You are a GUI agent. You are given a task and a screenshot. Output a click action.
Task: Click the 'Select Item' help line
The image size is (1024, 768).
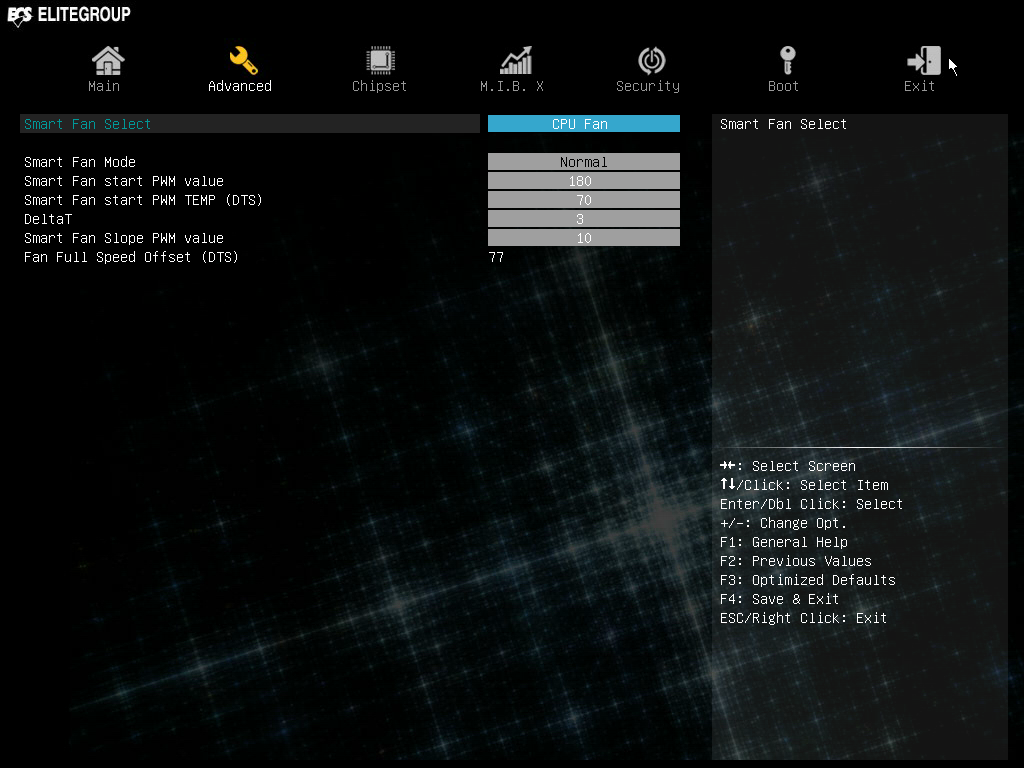point(804,485)
